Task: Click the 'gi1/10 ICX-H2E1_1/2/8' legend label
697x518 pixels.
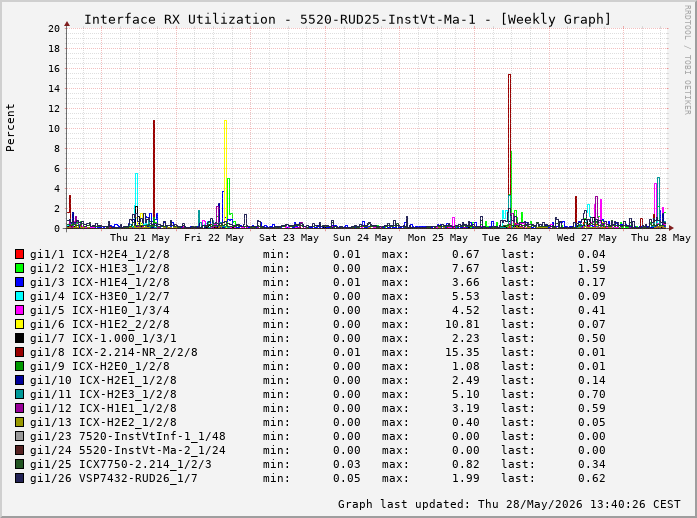Action: pyautogui.click(x=103, y=380)
